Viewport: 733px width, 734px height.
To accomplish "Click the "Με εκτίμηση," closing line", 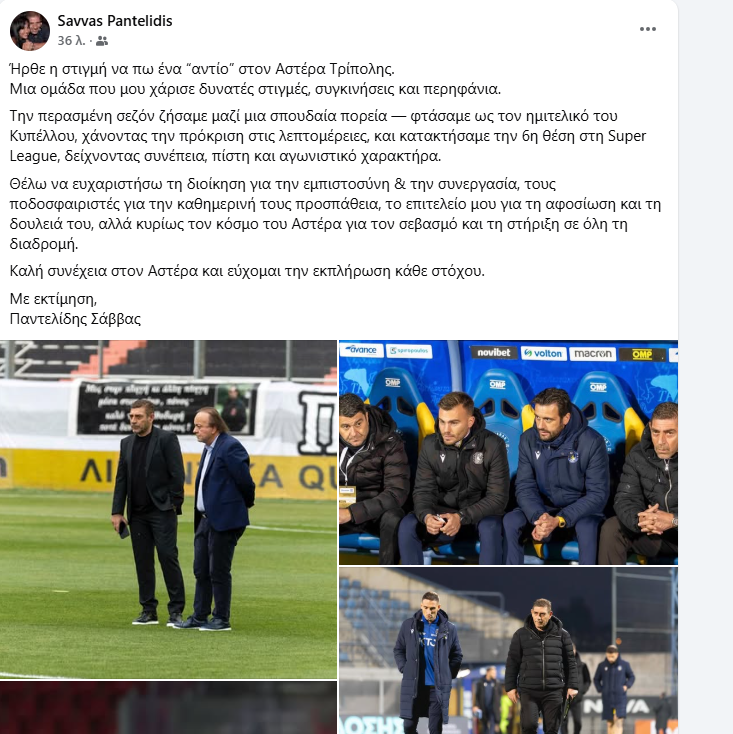I will click(53, 299).
